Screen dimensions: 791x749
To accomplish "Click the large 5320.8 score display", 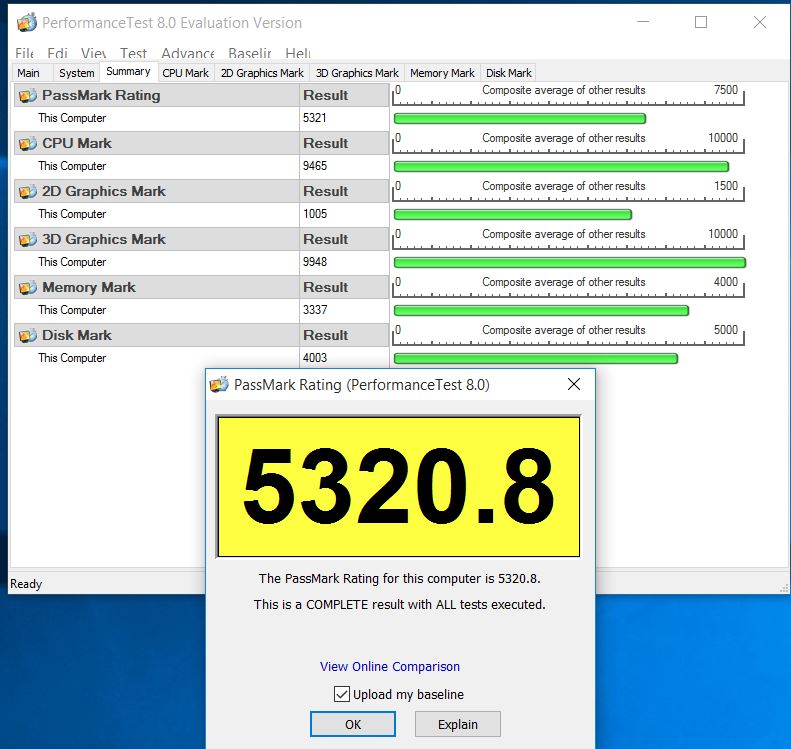I will 398,486.
